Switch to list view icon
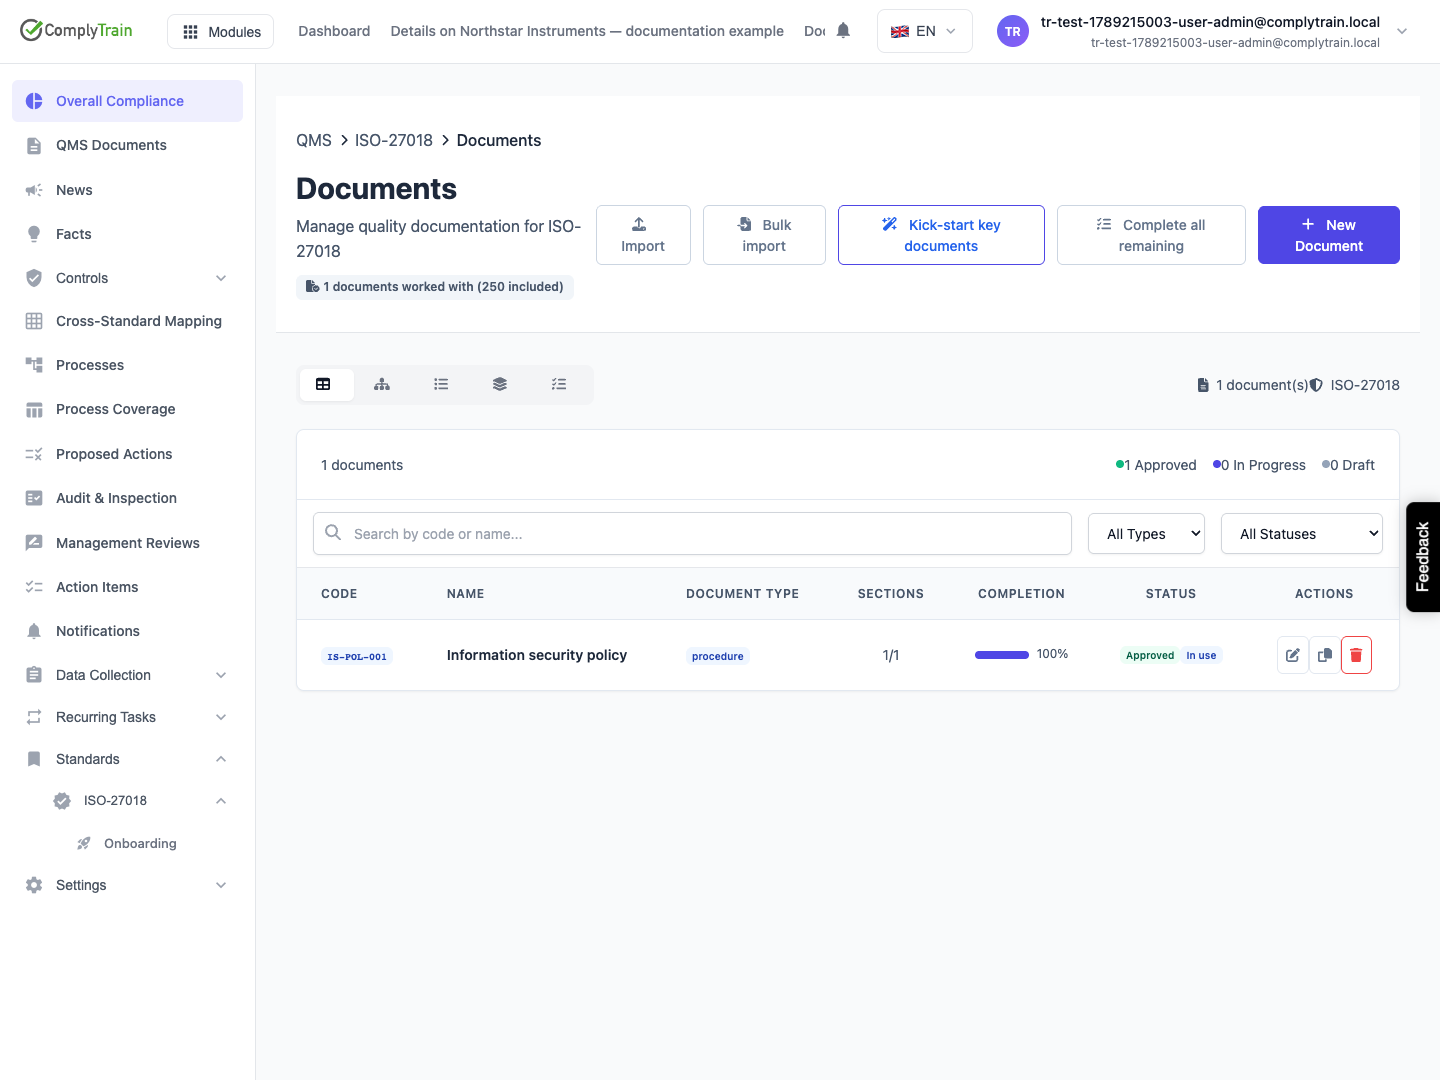 coord(441,384)
